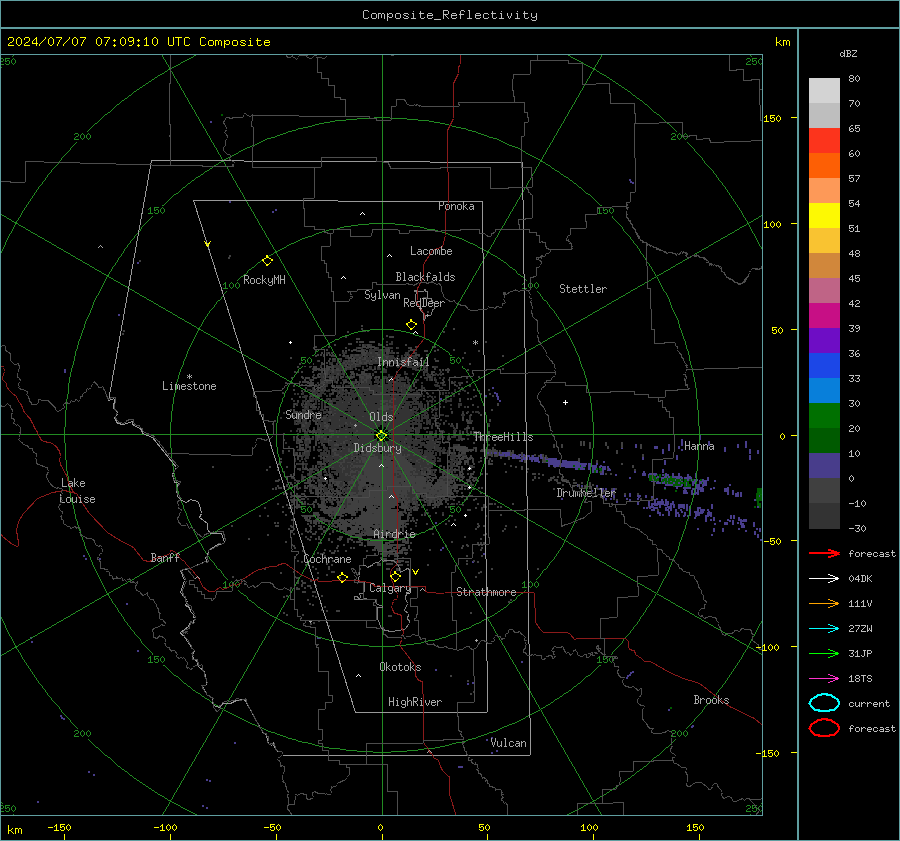
Task: Select the indigo 0–10 dBZ swatch
Action: (x=824, y=466)
